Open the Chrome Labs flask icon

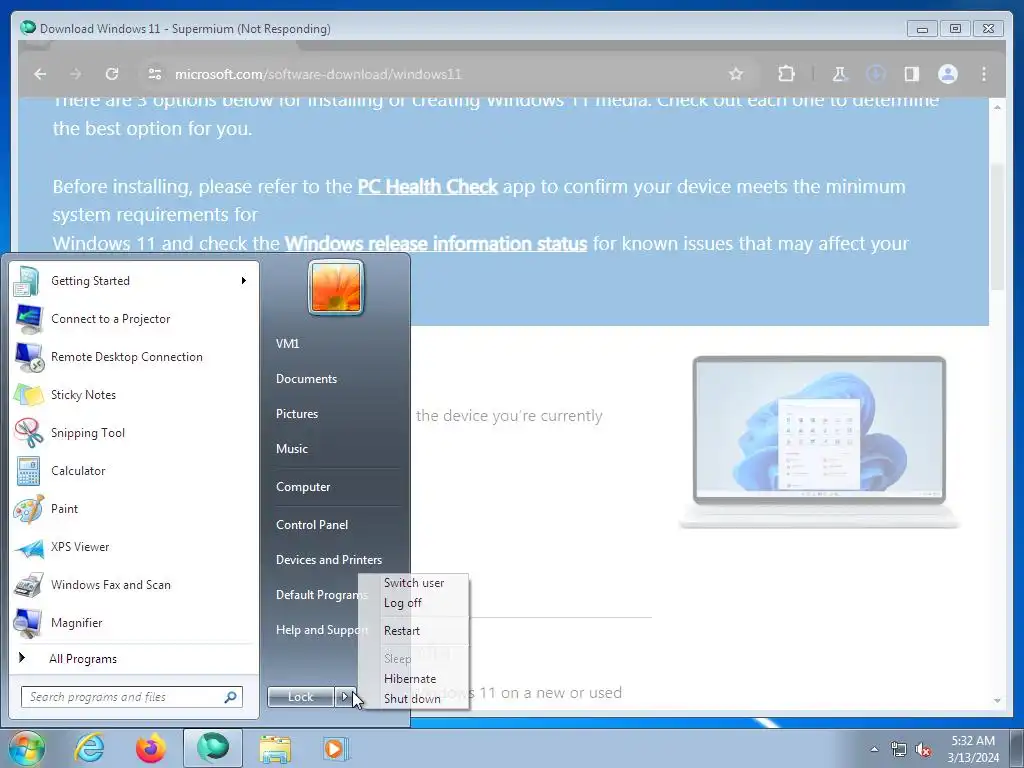point(840,74)
